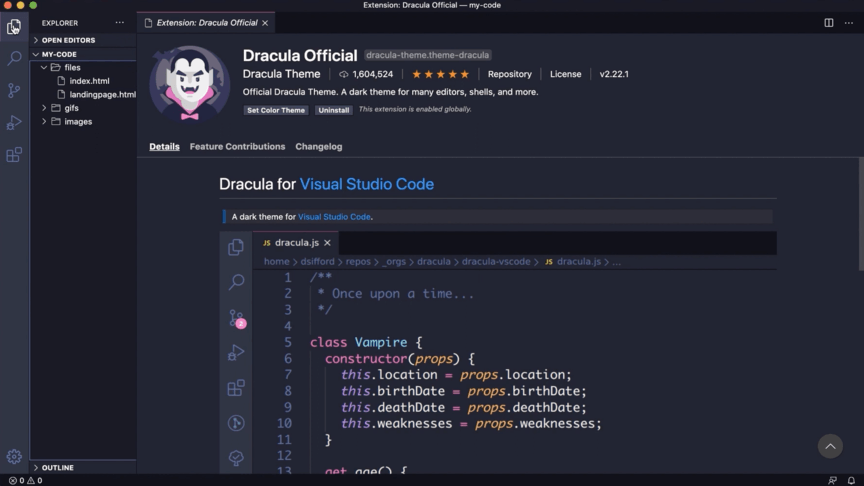
Task: Switch to the Changelog tab
Action: (x=318, y=147)
